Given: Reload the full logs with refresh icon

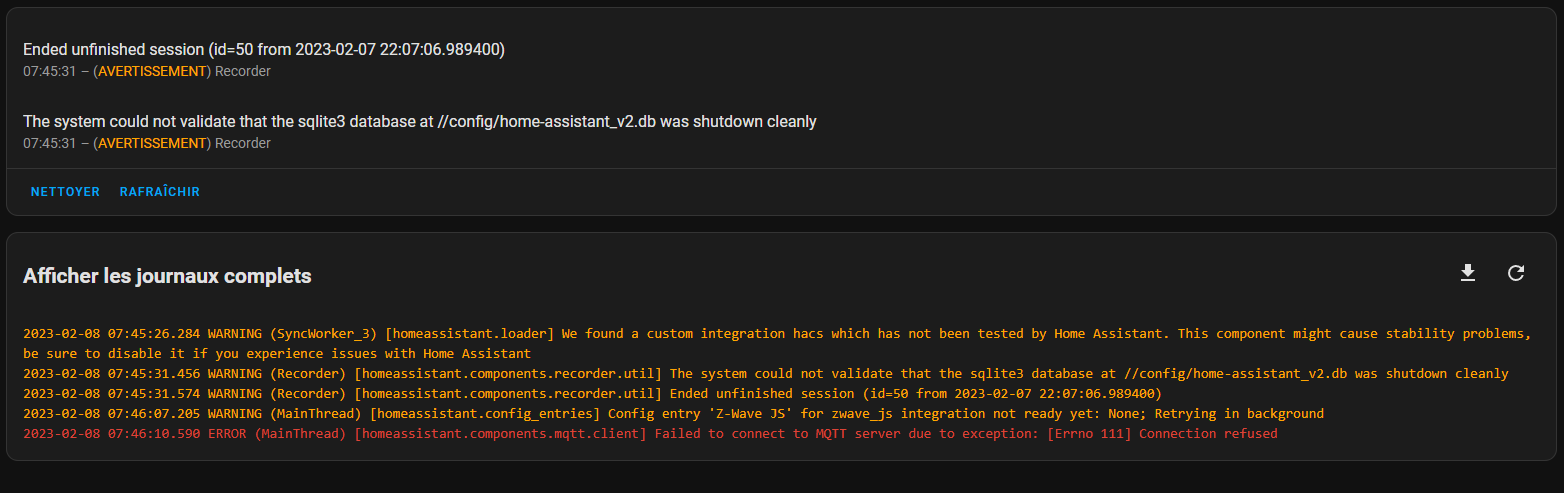Looking at the screenshot, I should coord(1516,273).
